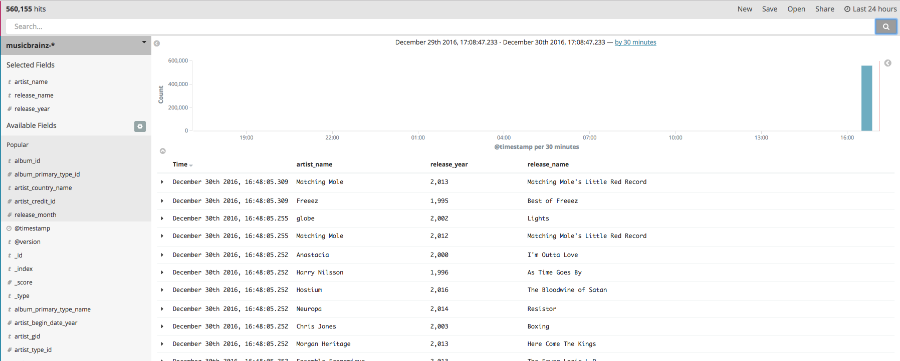
Task: Click Share in the top menu
Action: pyautogui.click(x=825, y=9)
